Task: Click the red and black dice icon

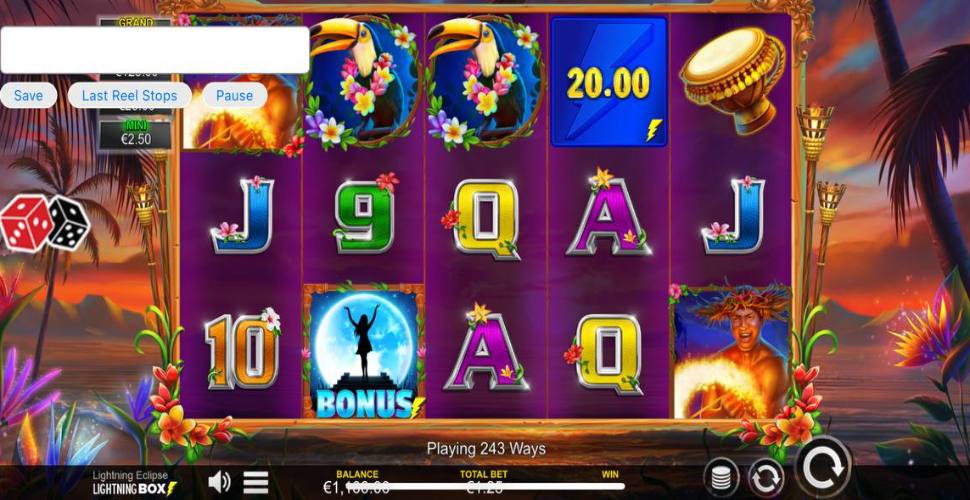Action: click(45, 223)
